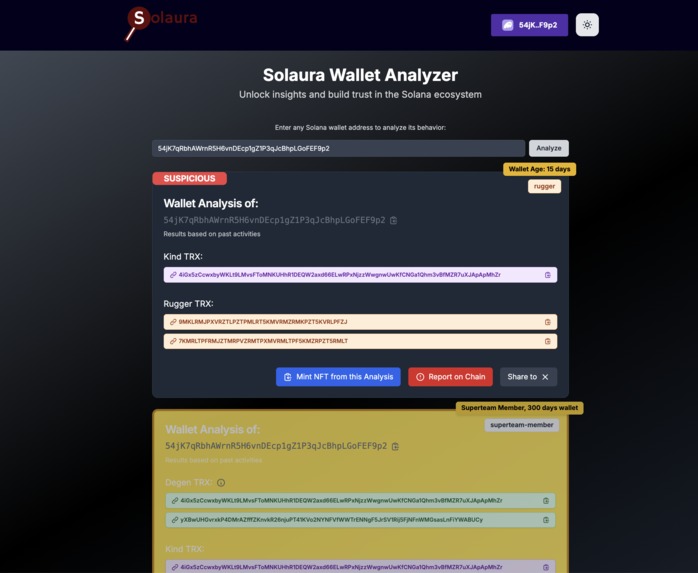The image size is (698, 573).
Task: Click Mint NFT from this Analysis
Action: [x=338, y=377]
